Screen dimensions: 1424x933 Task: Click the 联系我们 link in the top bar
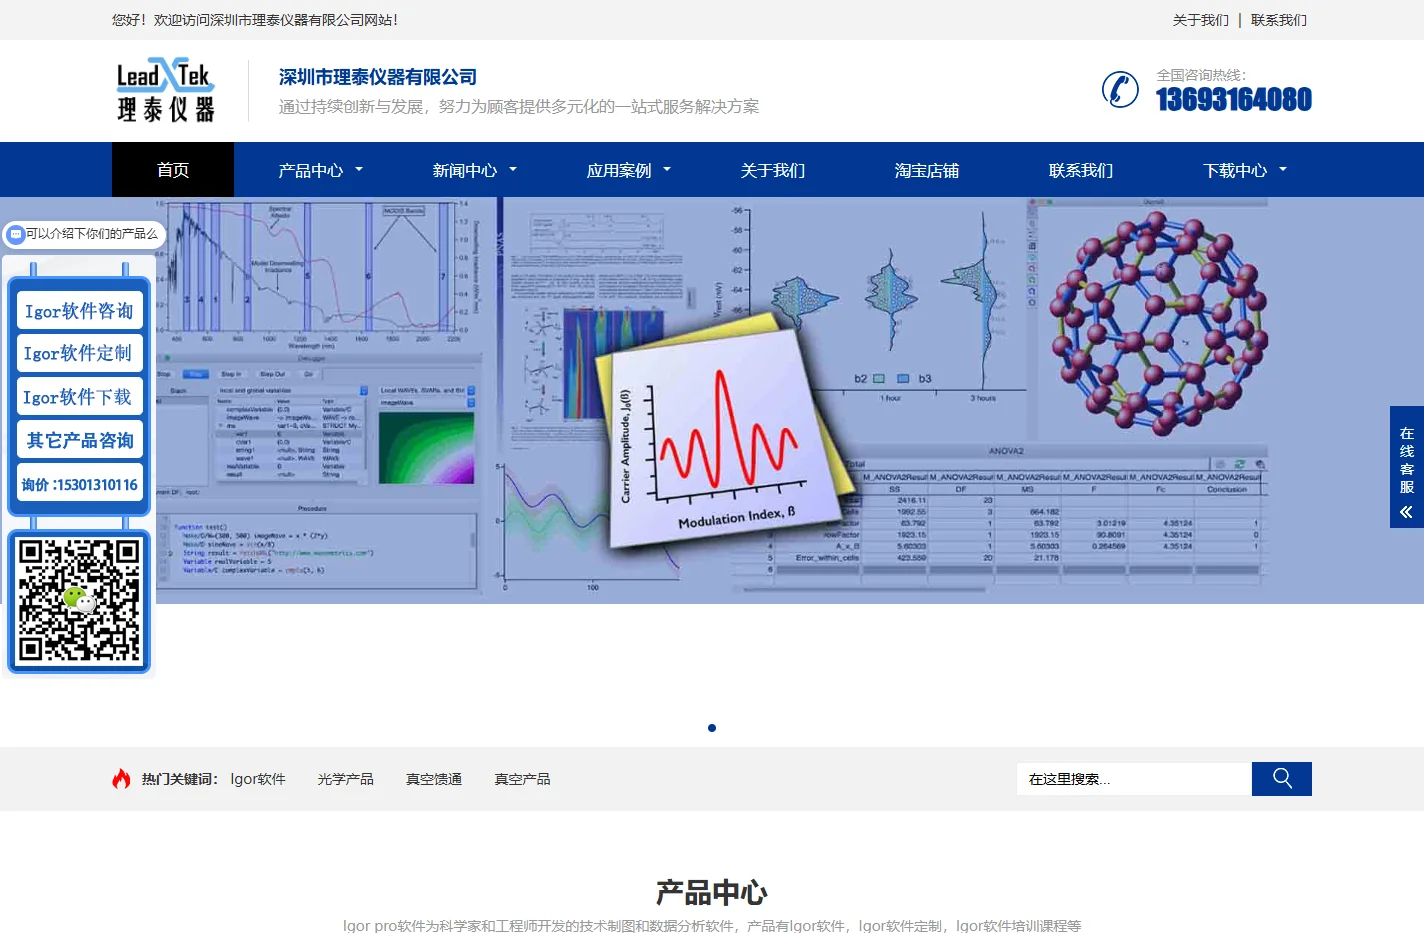click(x=1278, y=20)
